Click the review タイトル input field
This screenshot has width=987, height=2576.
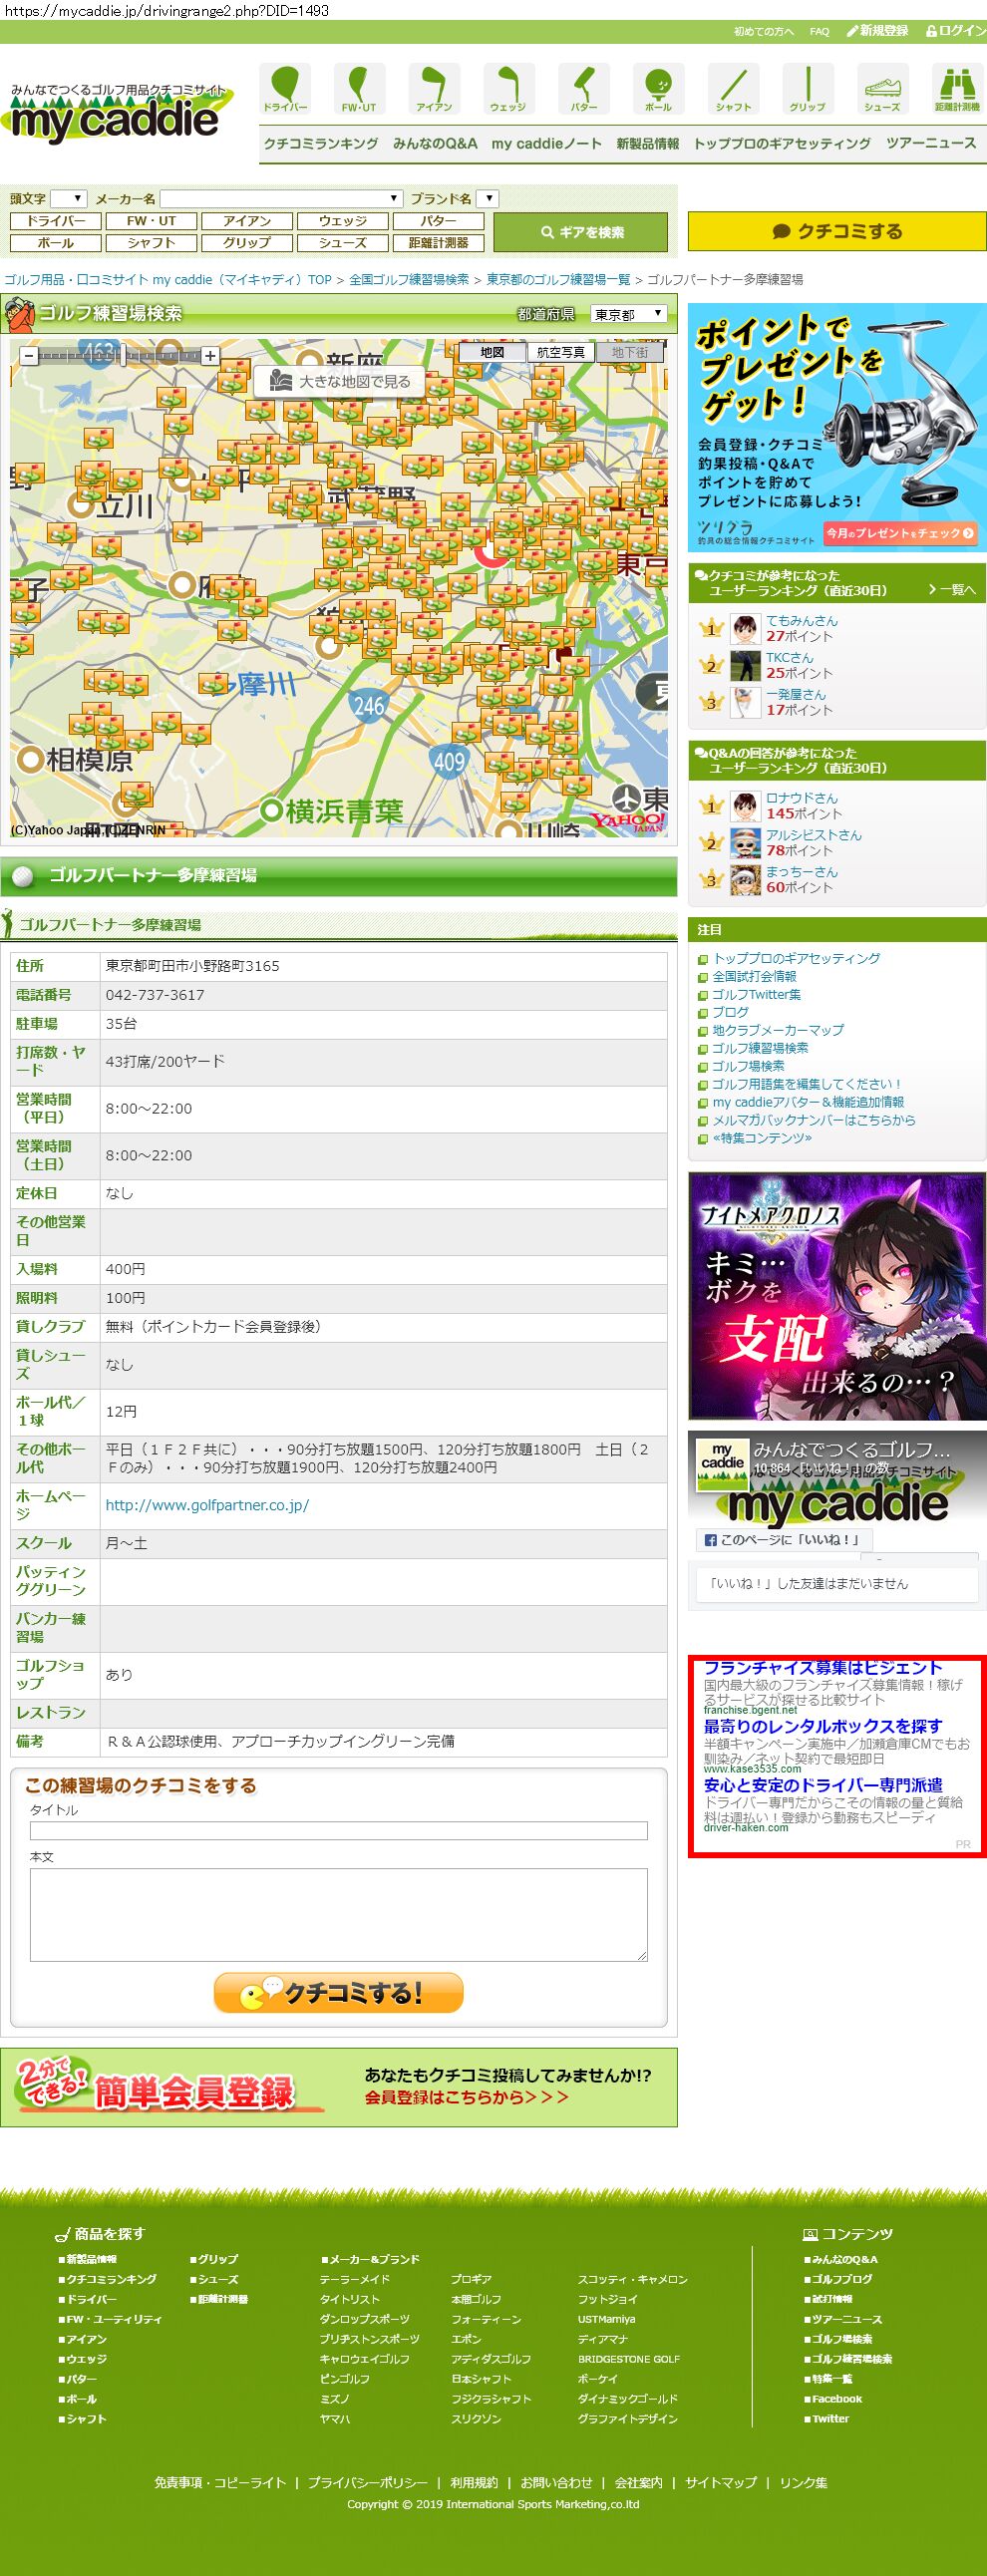(339, 1830)
